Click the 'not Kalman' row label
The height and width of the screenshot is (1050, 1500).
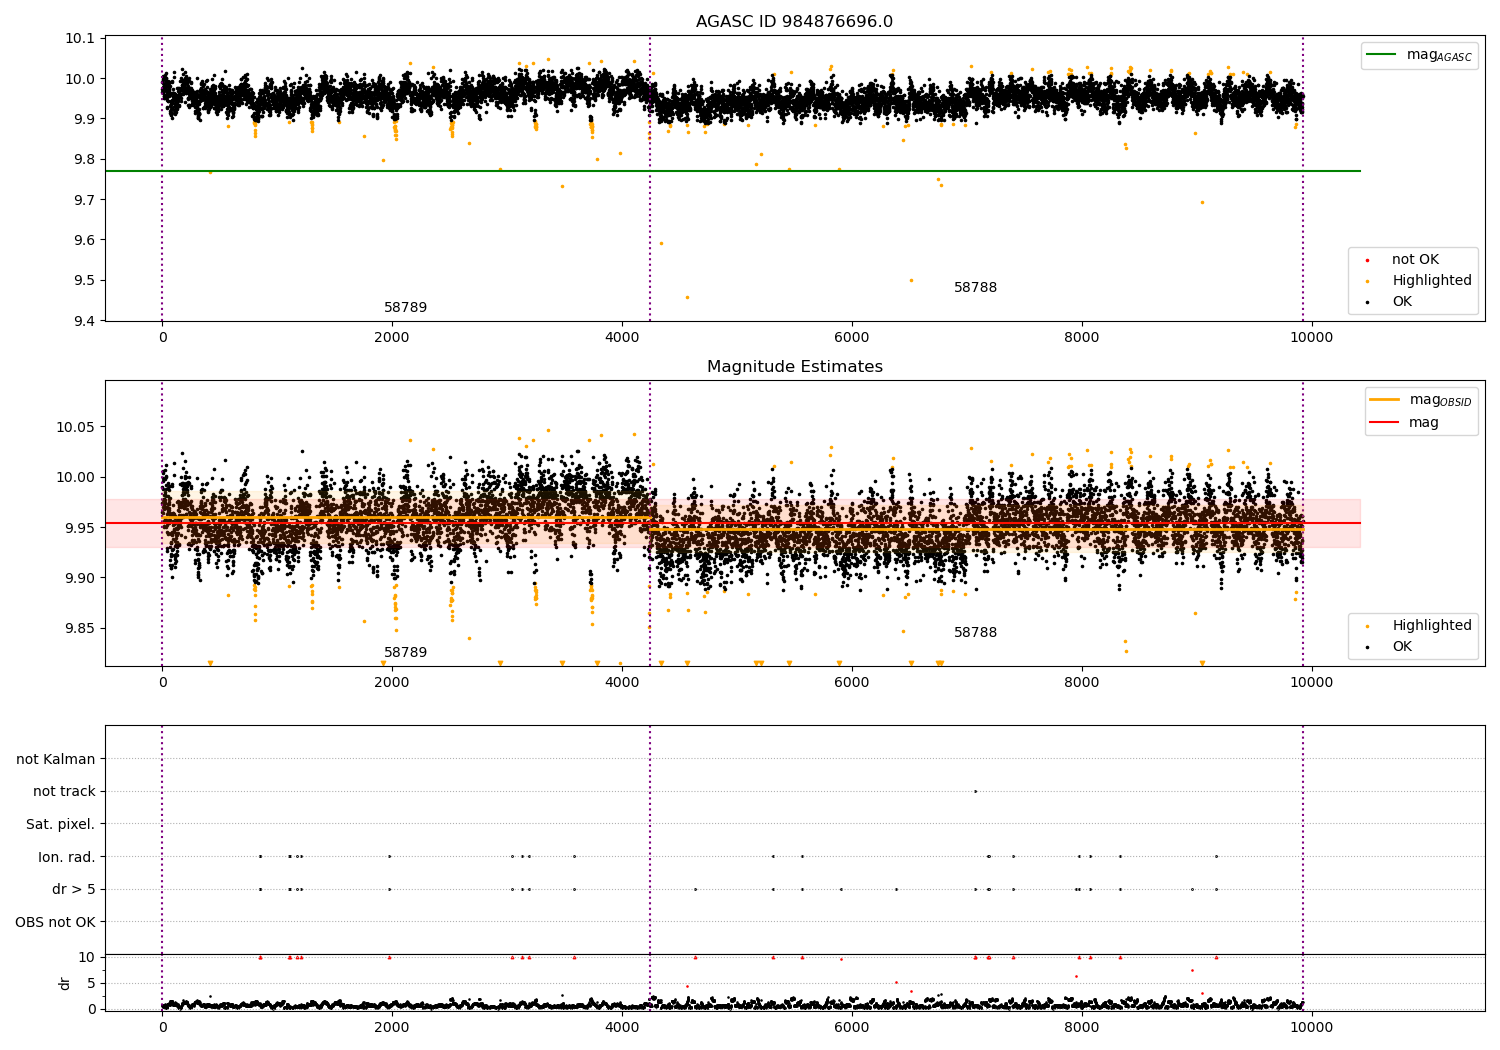(x=55, y=759)
